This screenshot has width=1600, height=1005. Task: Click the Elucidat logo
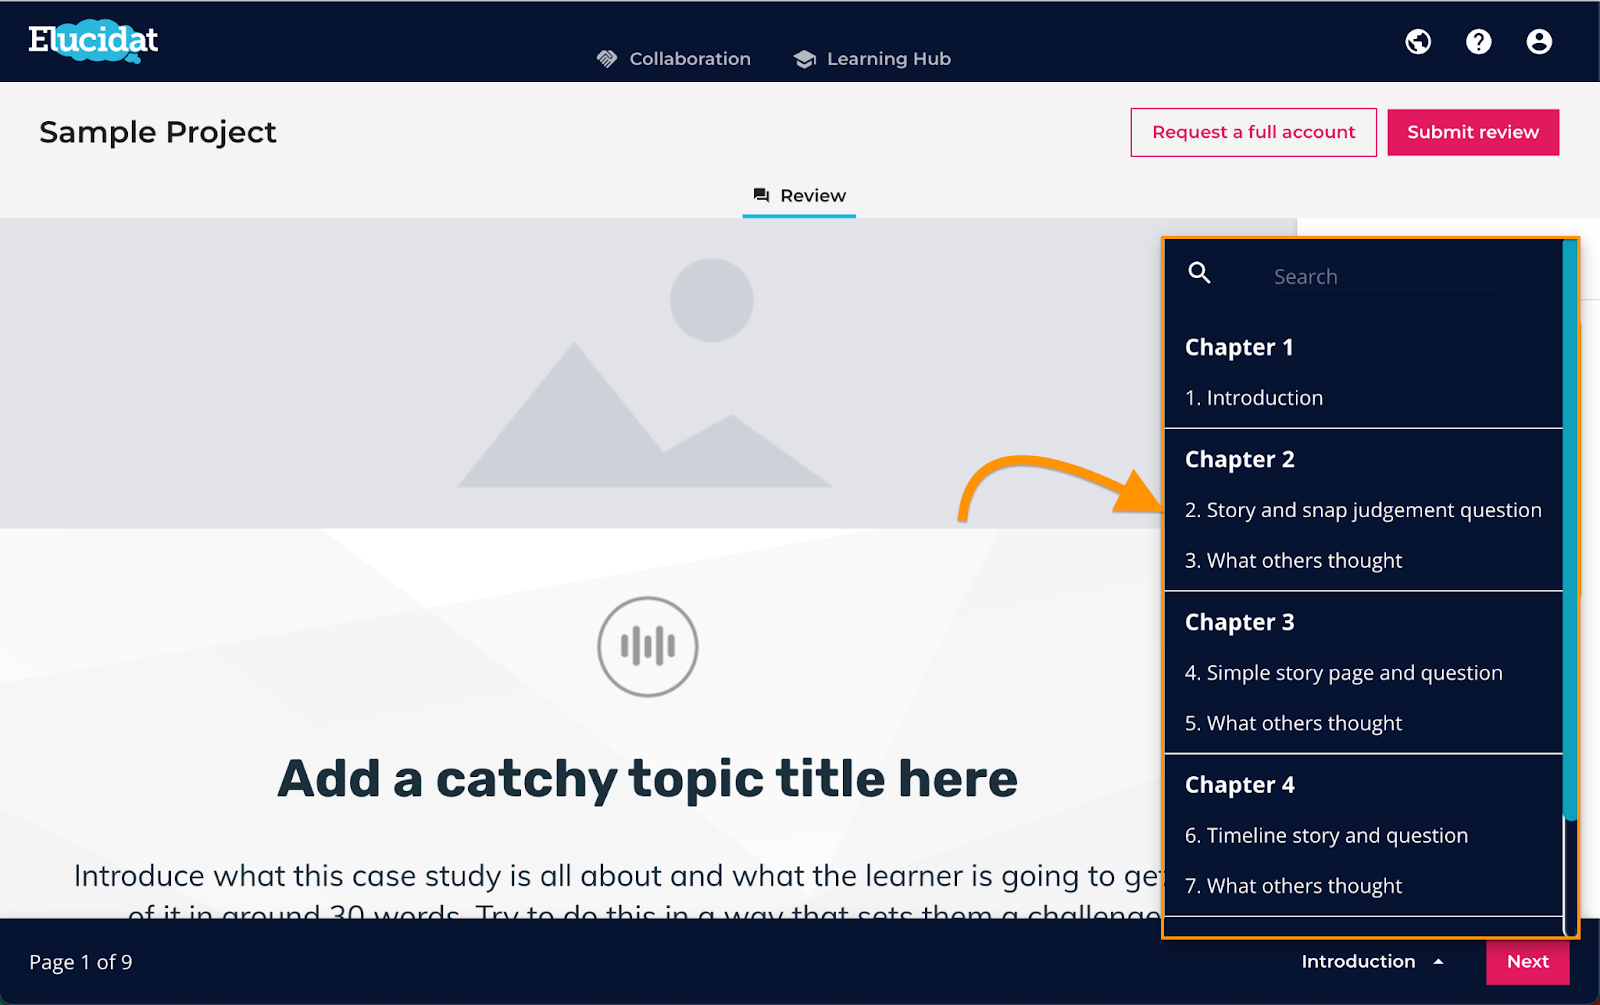point(93,41)
